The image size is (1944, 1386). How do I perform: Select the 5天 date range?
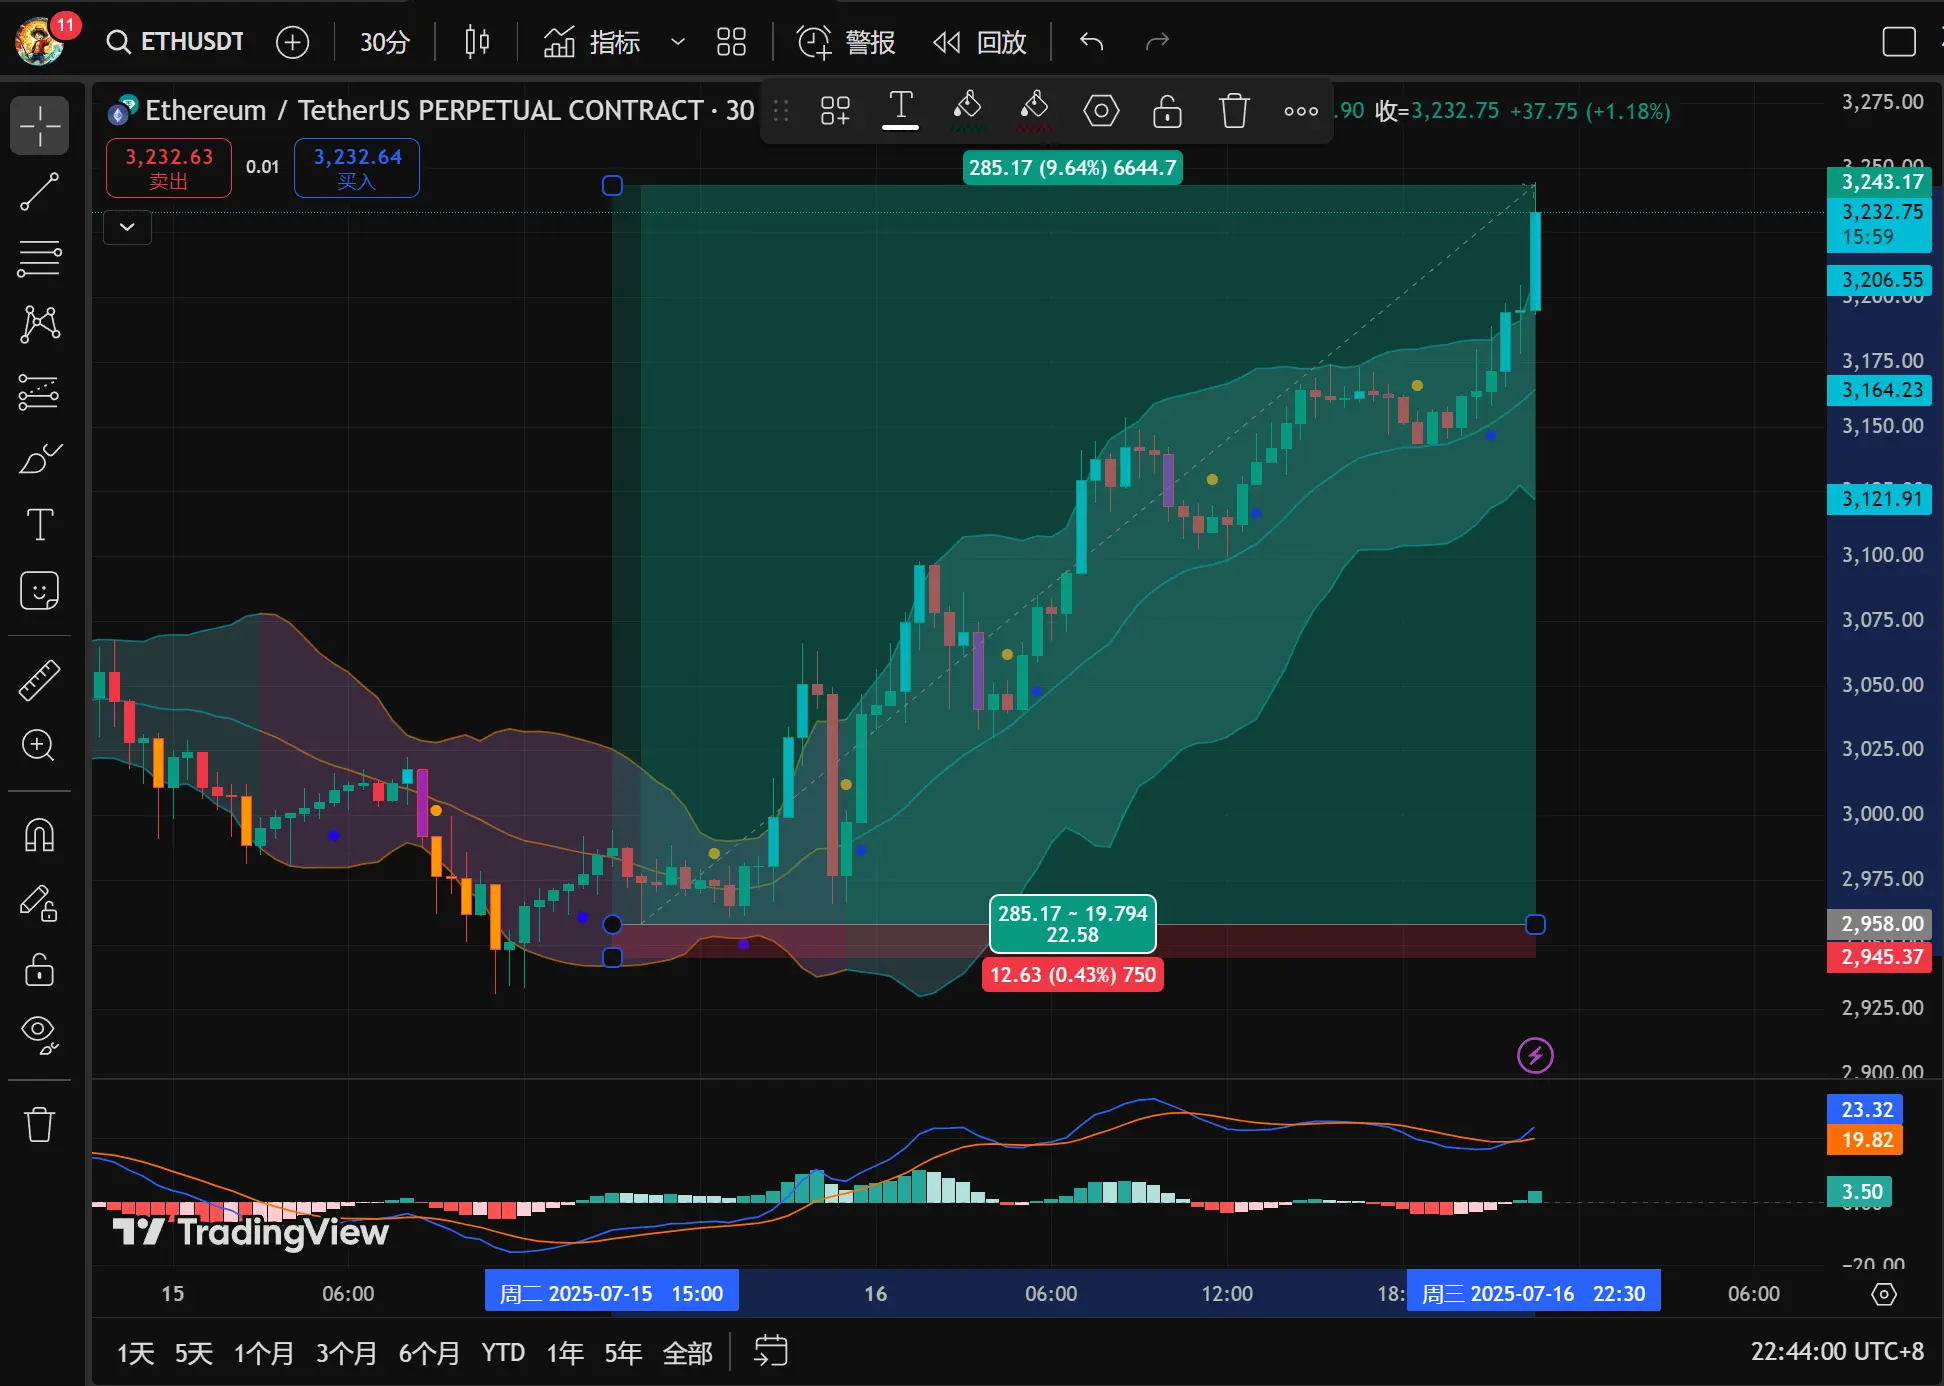[x=194, y=1353]
